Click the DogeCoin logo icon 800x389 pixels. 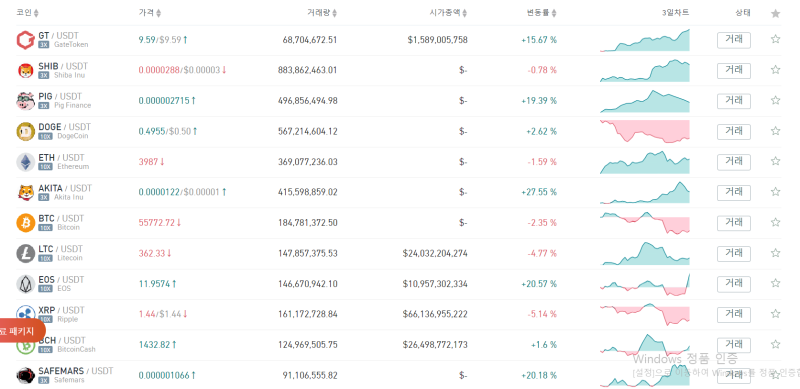pyautogui.click(x=26, y=131)
